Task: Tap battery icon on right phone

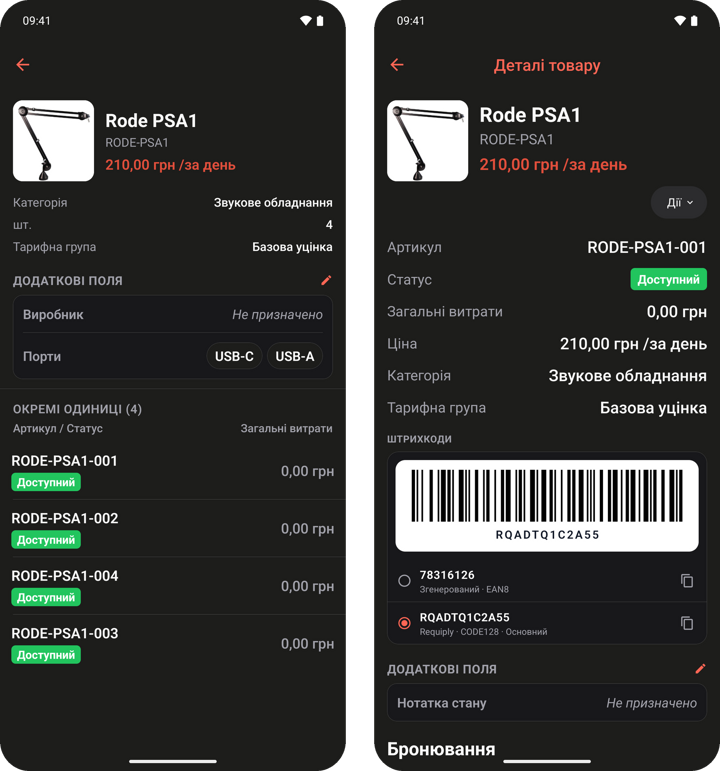Action: coord(694,21)
